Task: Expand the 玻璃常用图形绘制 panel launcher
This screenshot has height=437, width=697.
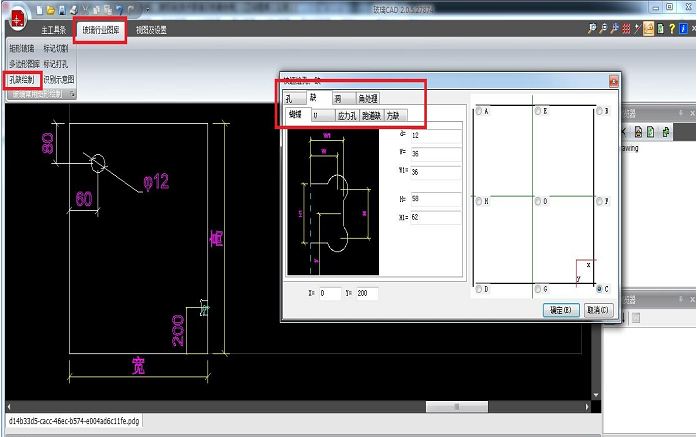Action: click(73, 95)
